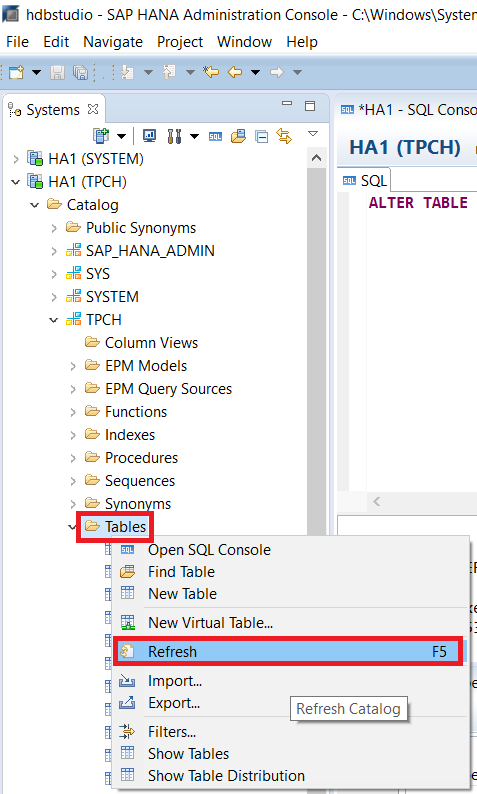This screenshot has width=477, height=794.
Task: Collapse the TPCH schema node
Action: coord(54,320)
